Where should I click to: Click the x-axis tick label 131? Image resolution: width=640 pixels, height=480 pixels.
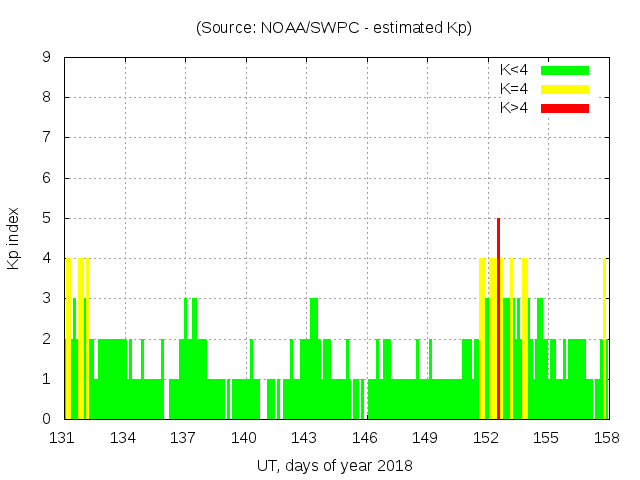[x=63, y=438]
